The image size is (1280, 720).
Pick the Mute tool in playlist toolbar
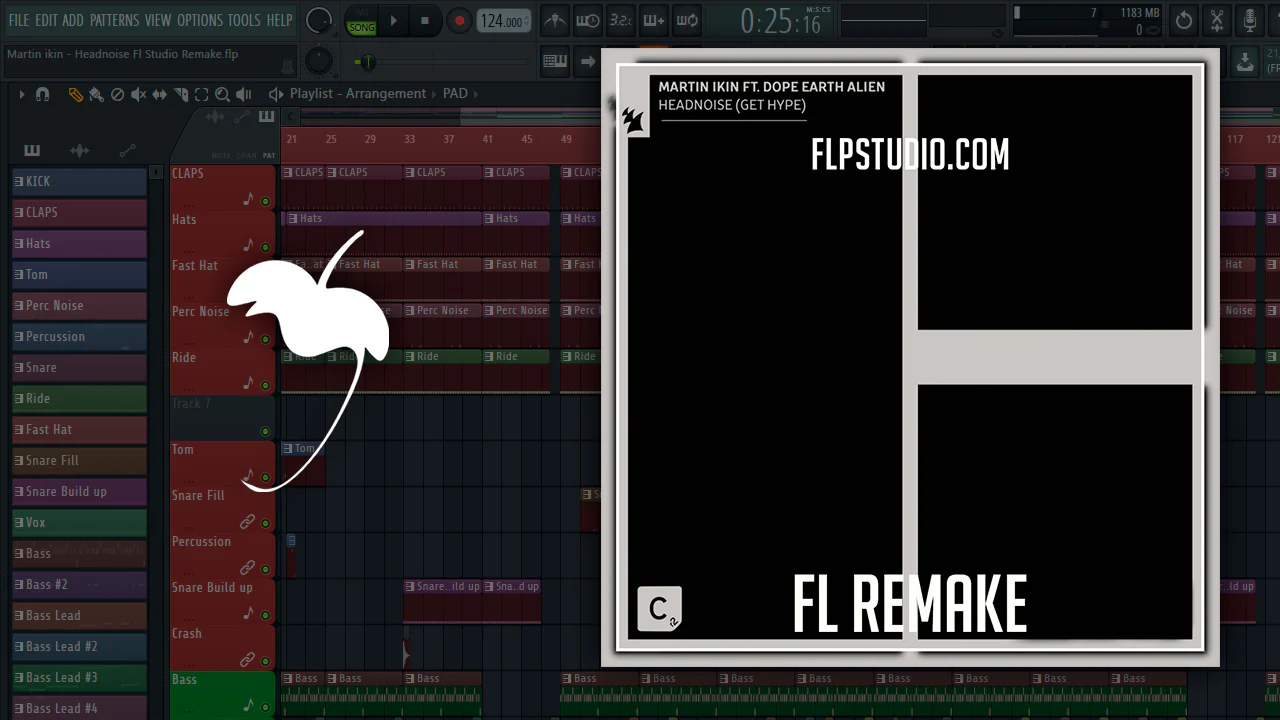click(138, 94)
